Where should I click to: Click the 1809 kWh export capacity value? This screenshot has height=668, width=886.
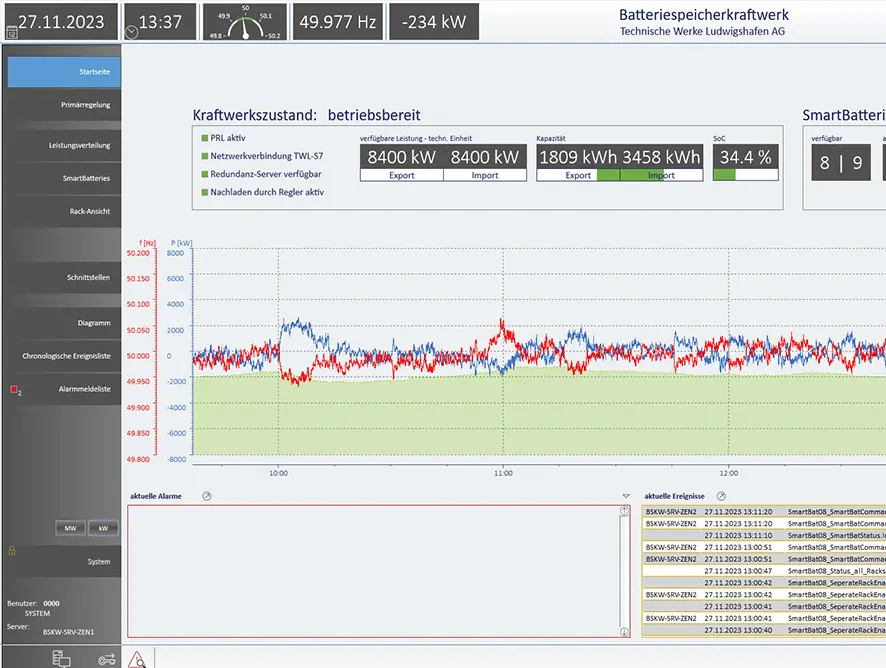pyautogui.click(x=578, y=157)
